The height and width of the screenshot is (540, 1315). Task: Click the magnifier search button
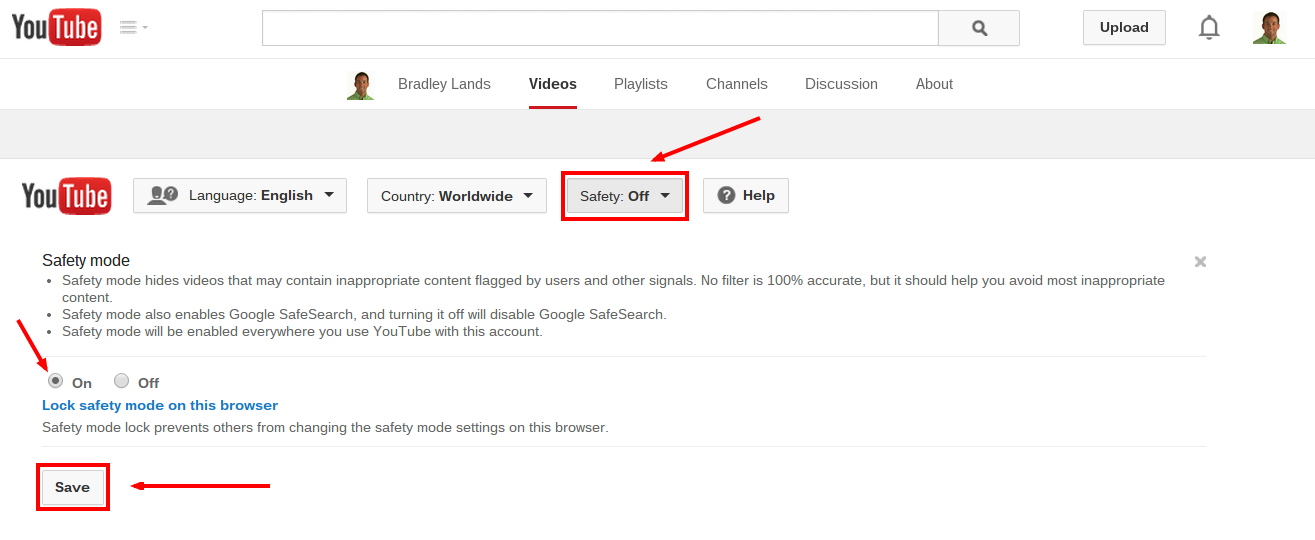(x=979, y=28)
